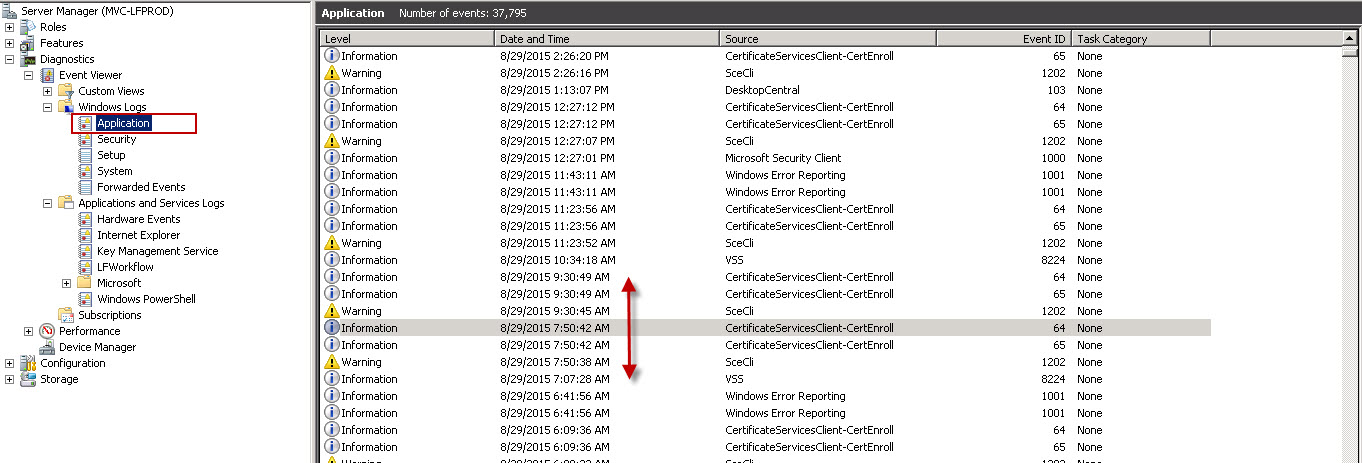Image resolution: width=1362 pixels, height=463 pixels.
Task: Open the Windows PowerShell log
Action: coord(146,299)
